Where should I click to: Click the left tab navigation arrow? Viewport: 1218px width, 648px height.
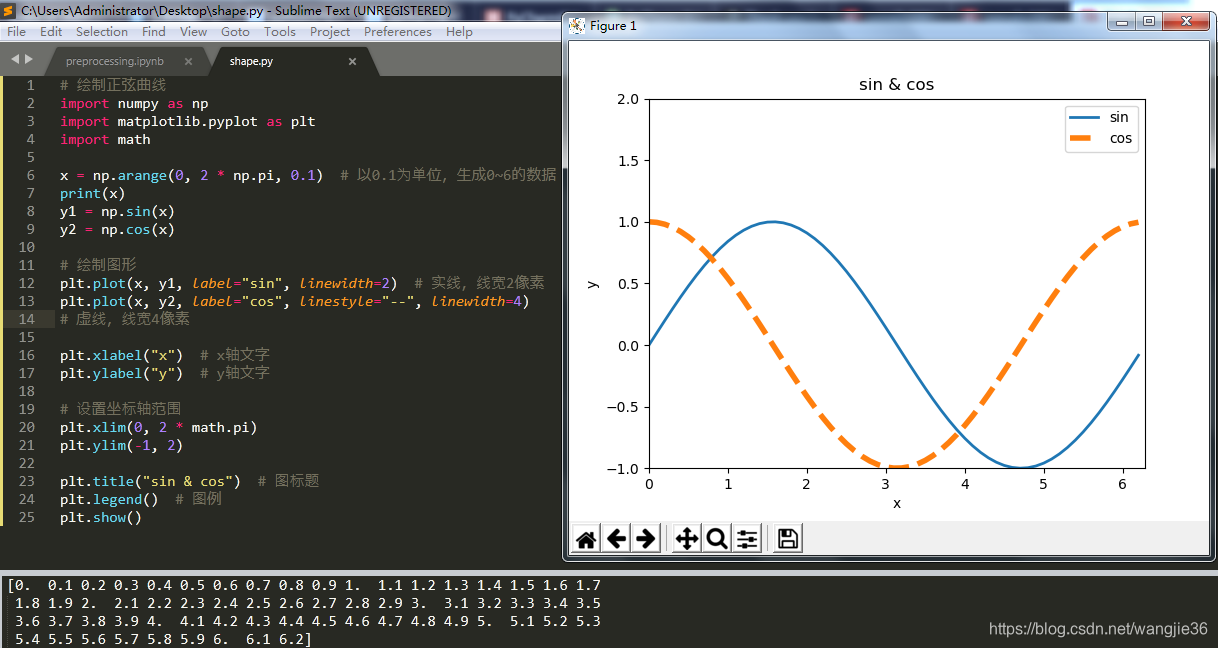pos(15,59)
